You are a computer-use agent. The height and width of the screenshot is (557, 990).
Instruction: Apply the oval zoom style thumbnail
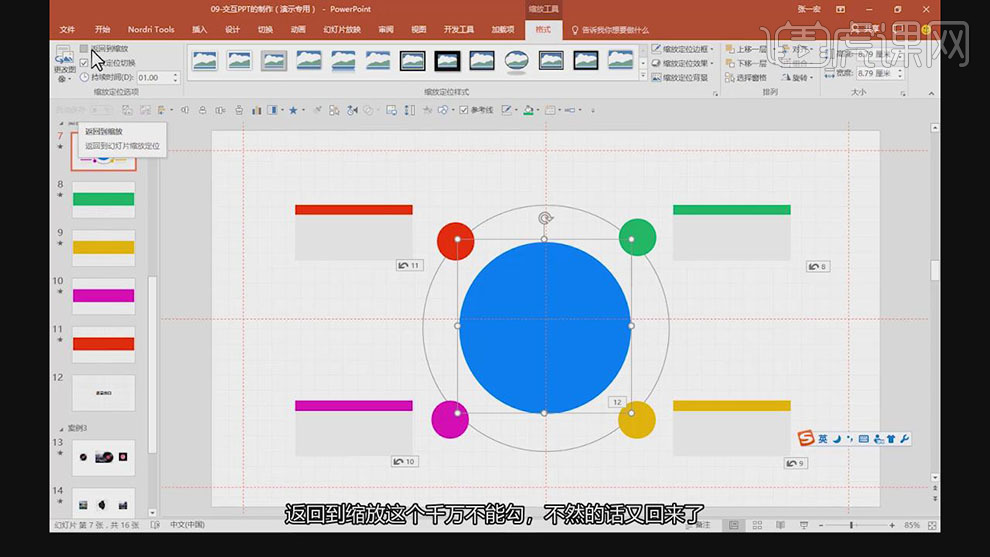pyautogui.click(x=516, y=61)
